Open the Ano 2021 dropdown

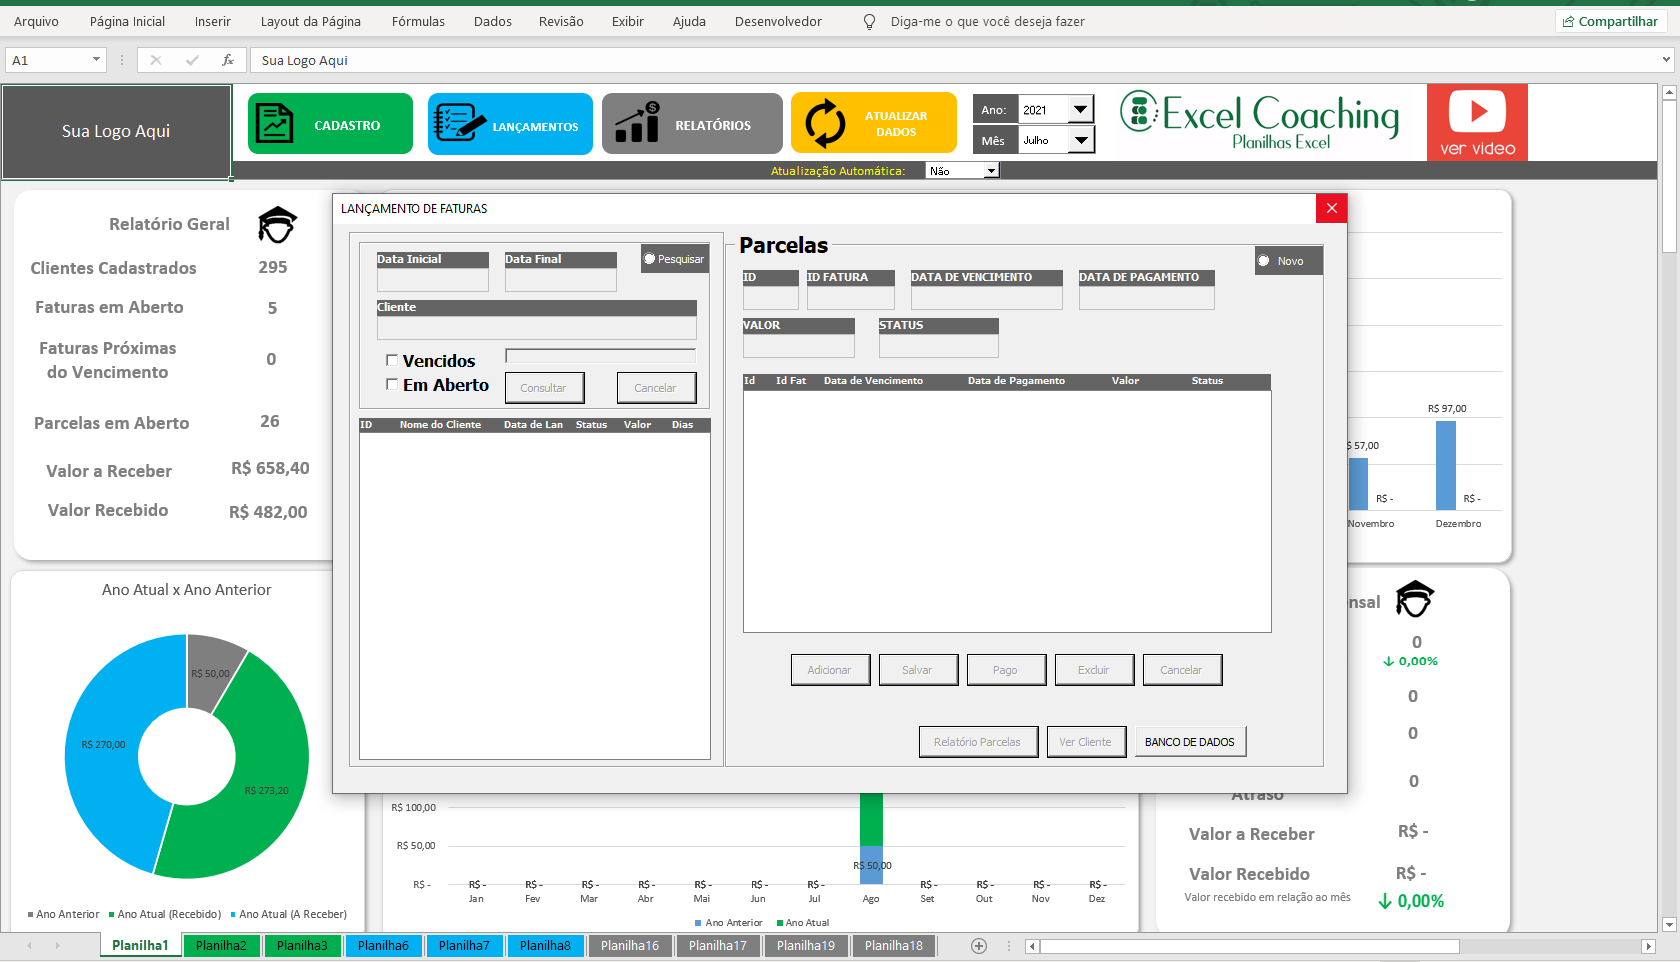pos(1081,110)
